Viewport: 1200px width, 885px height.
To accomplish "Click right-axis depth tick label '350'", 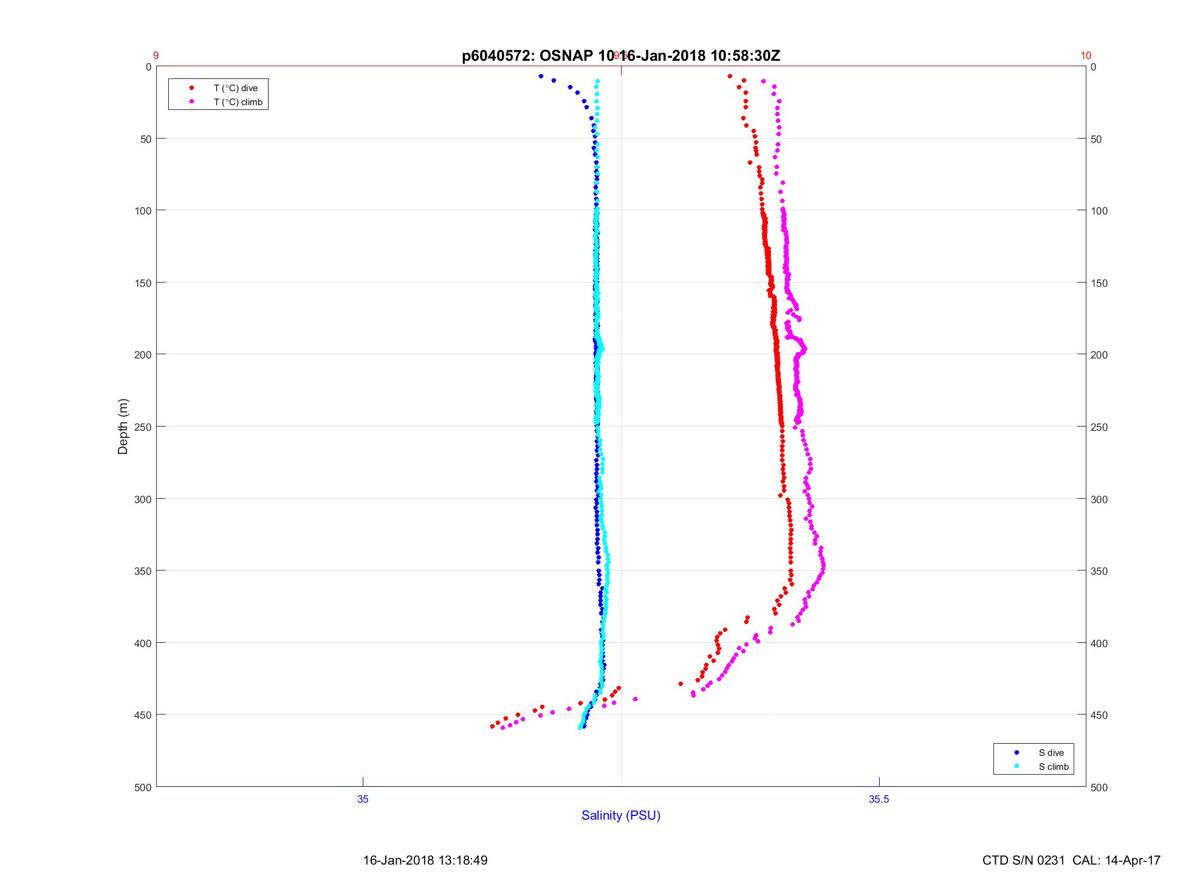I will pyautogui.click(x=1100, y=571).
